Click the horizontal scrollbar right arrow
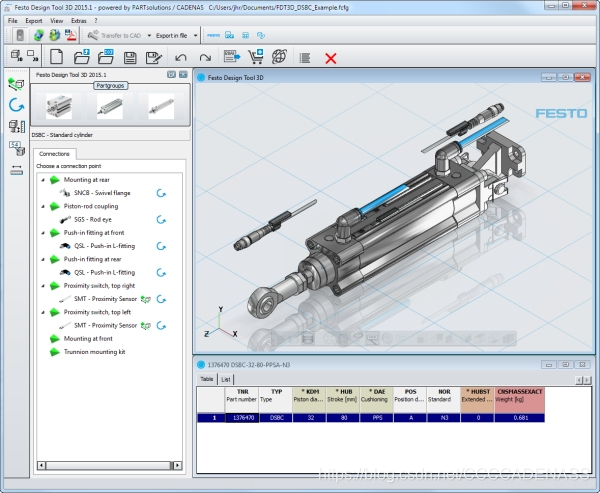The image size is (600, 493). pos(177,465)
